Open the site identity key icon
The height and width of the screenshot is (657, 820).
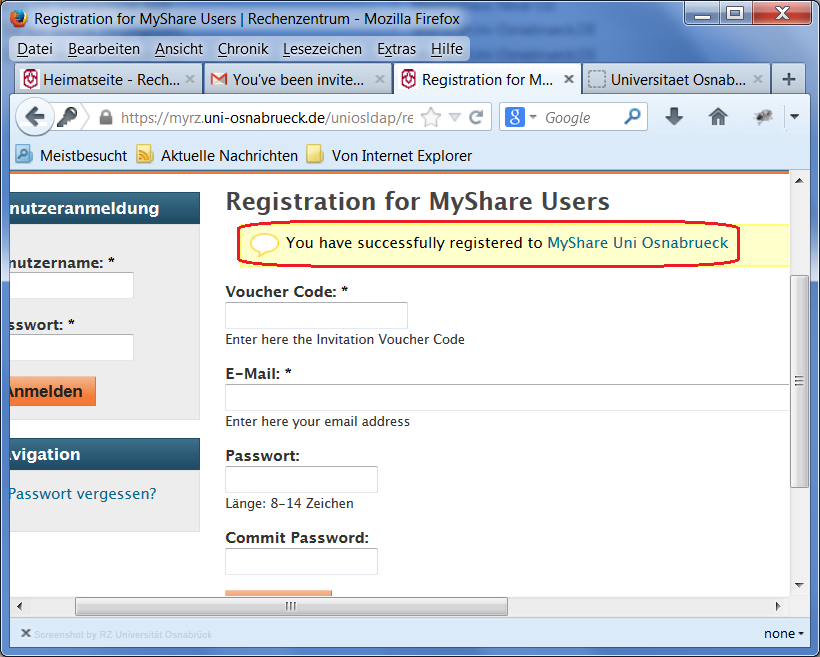67,117
